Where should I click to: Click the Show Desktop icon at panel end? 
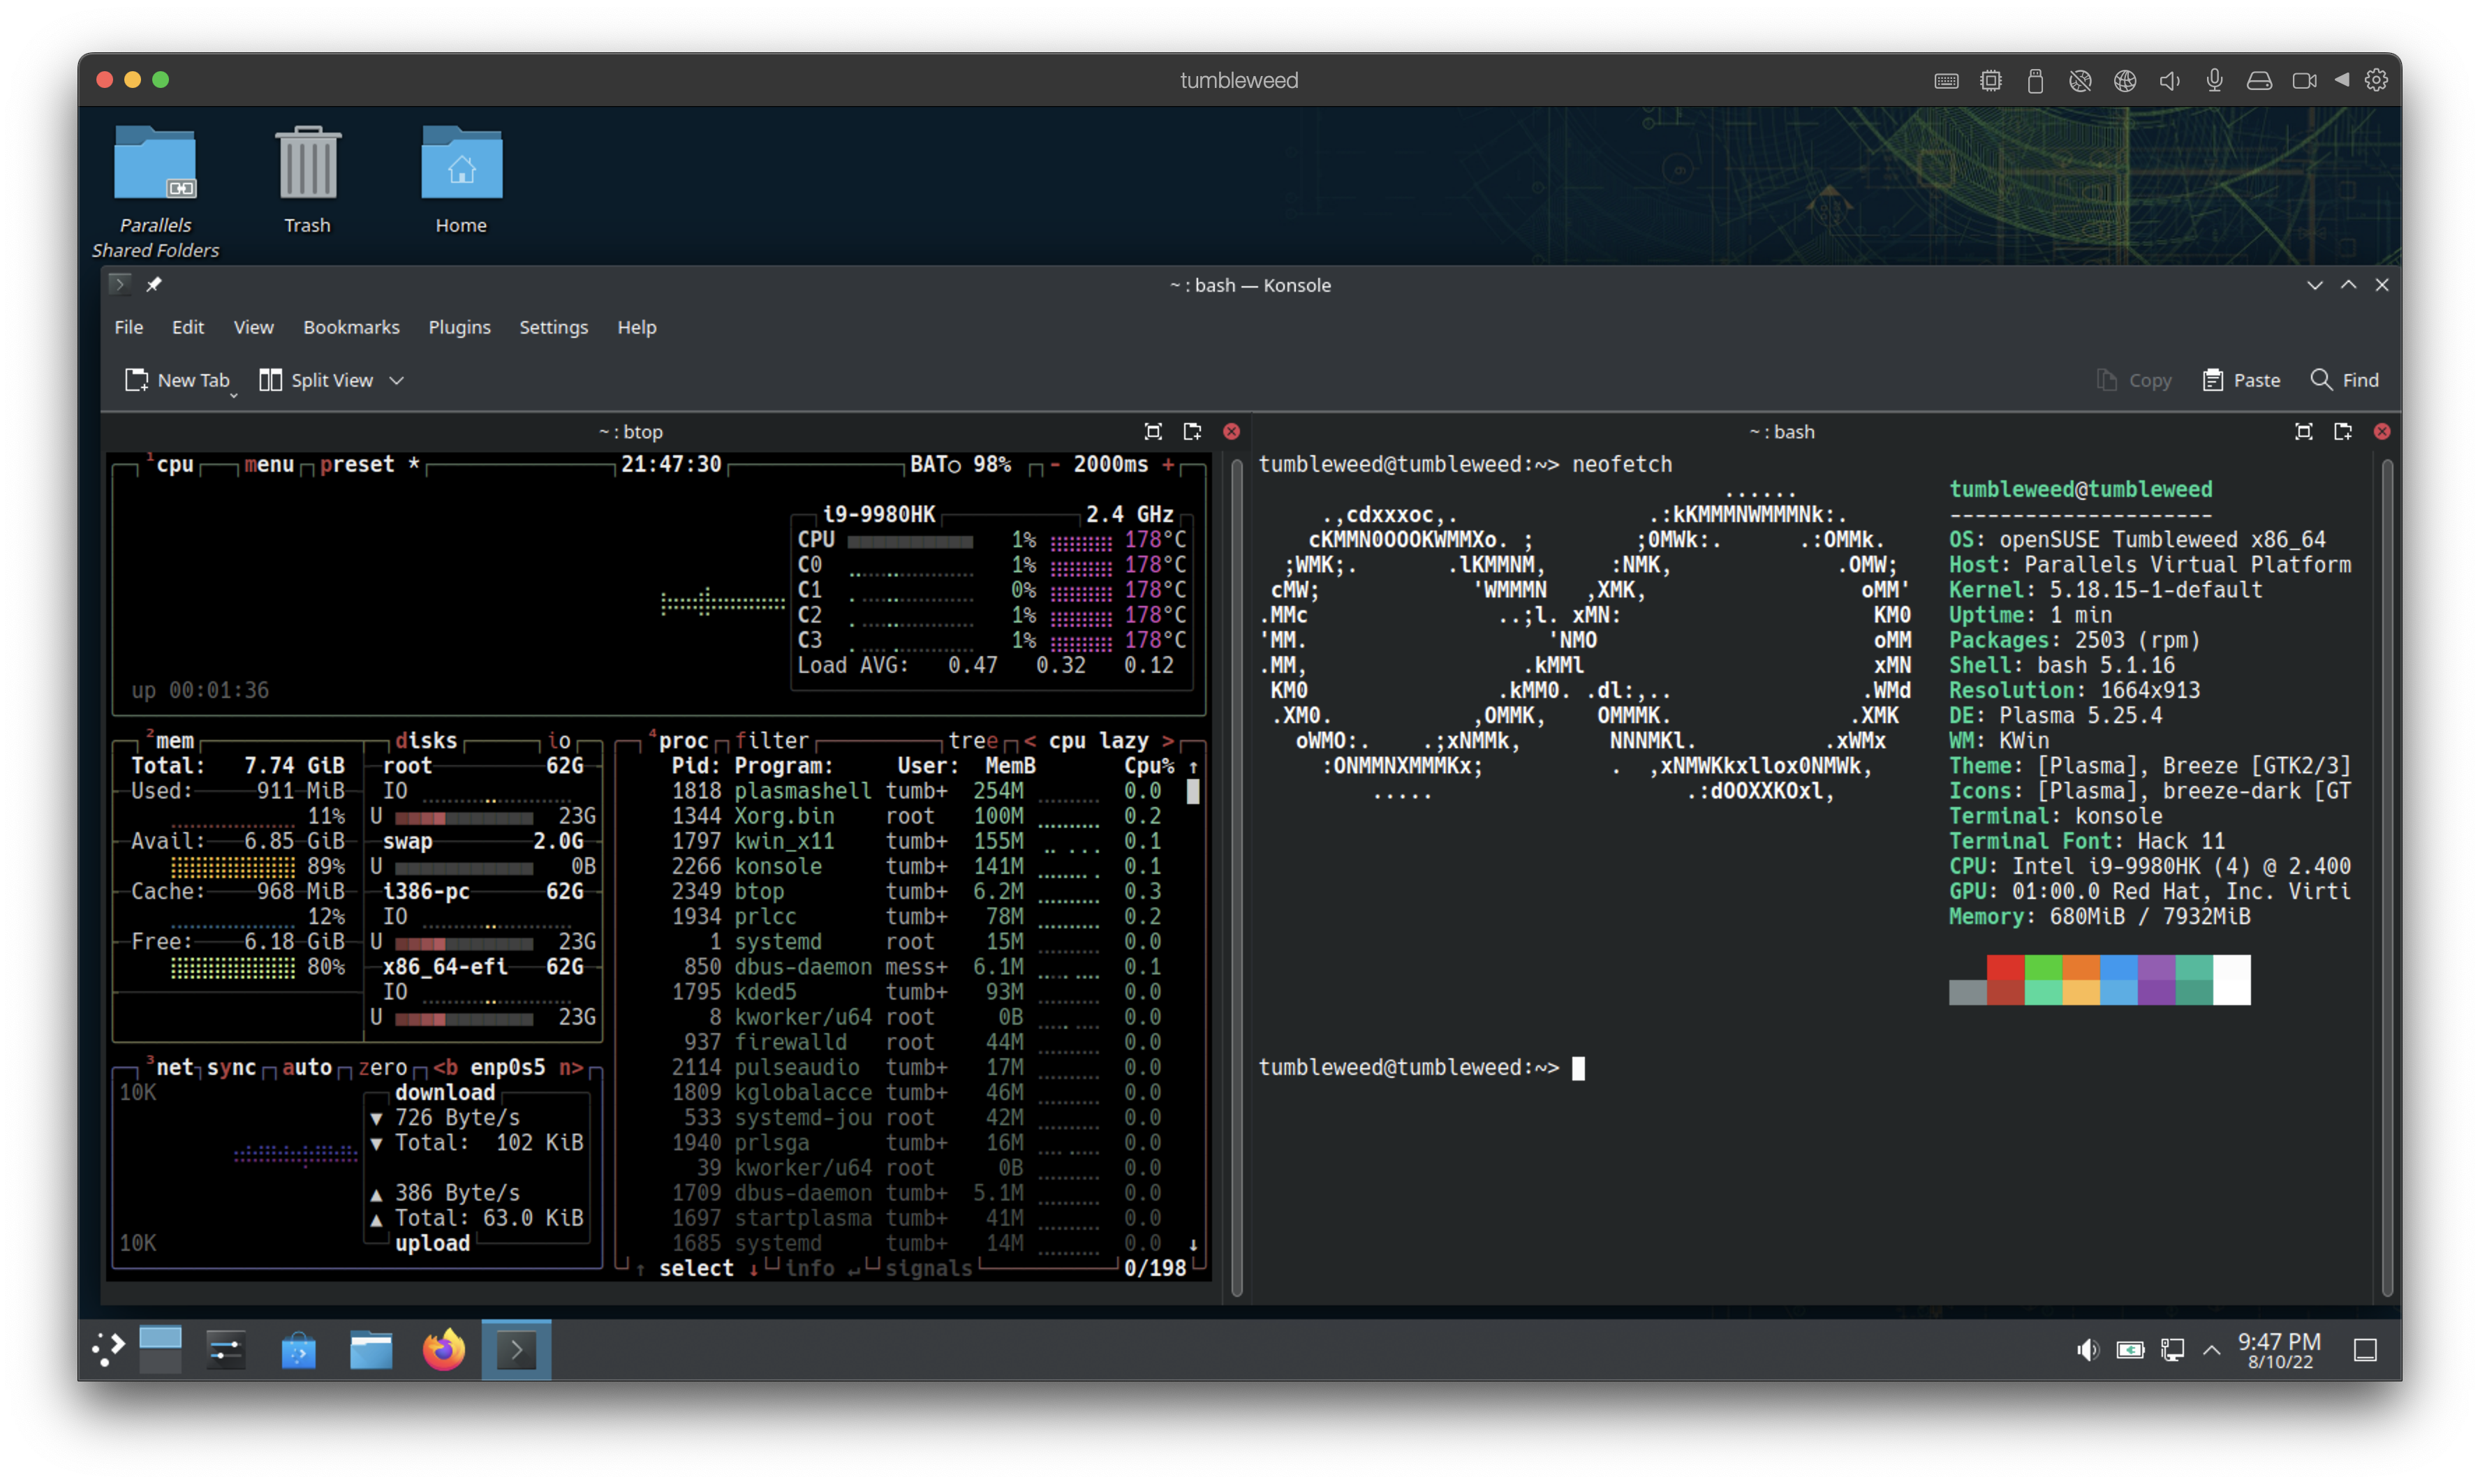tap(2365, 1350)
